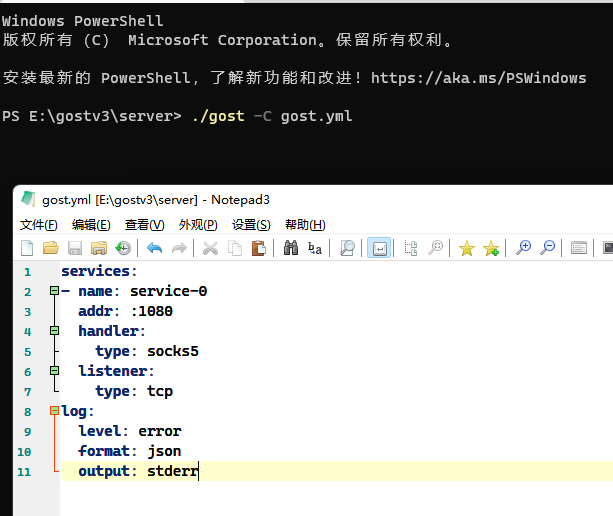Click the 'addr: :1080' value
Screen dimensions: 613x516
tap(152, 311)
